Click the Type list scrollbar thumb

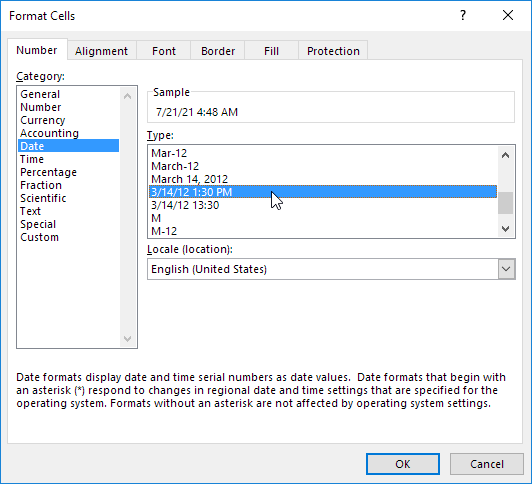point(505,203)
